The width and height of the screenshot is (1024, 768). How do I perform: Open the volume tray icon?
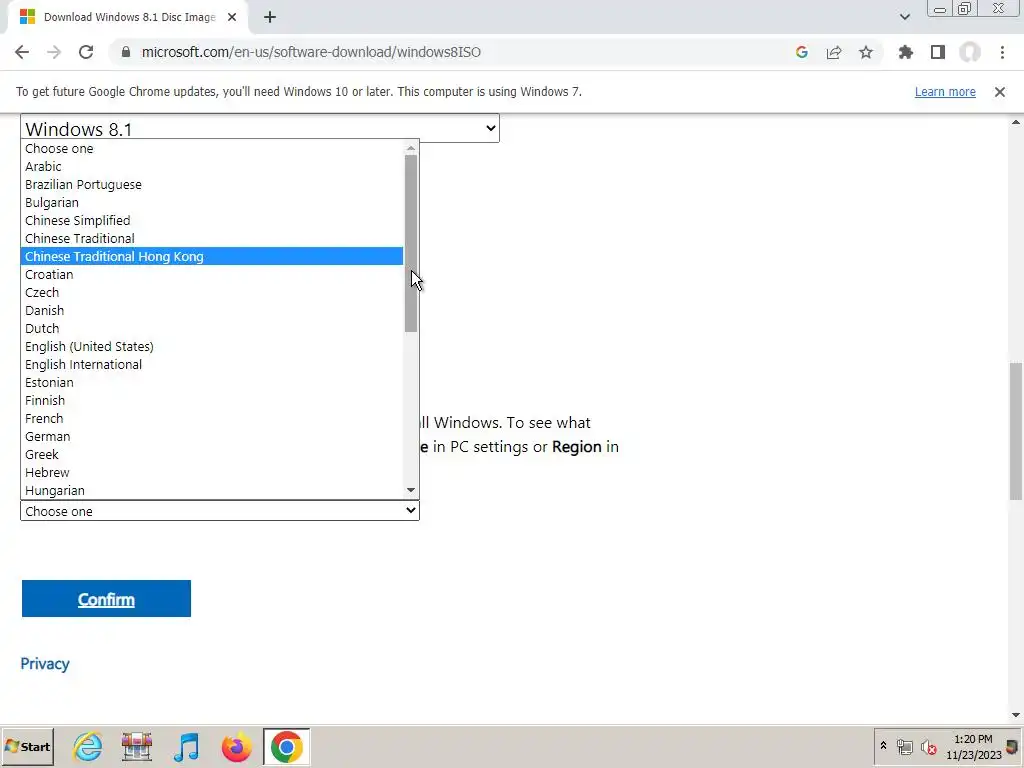(929, 746)
